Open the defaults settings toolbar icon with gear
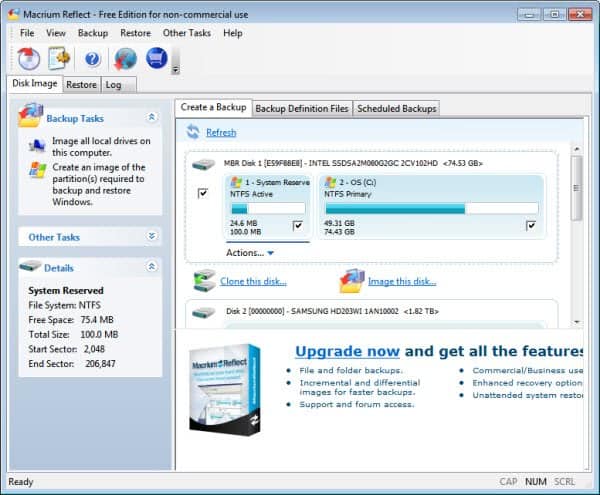600x495 pixels. pyautogui.click(x=59, y=59)
